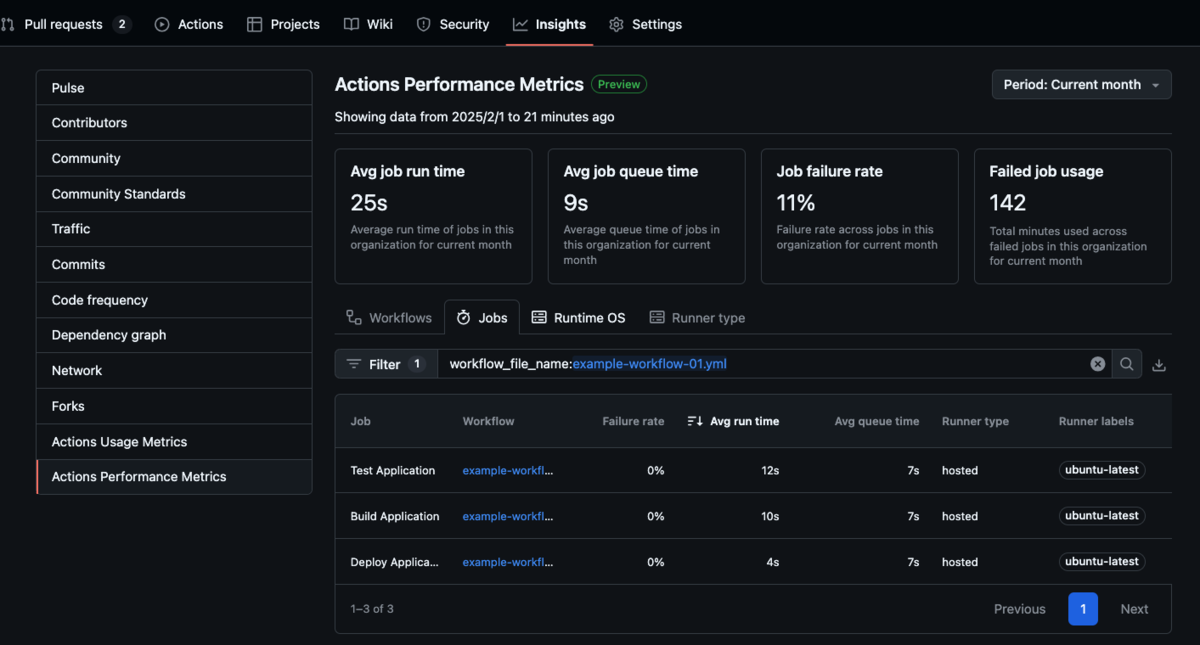The image size is (1200, 645).
Task: Select Commits in the sidebar
Action: pos(174,264)
